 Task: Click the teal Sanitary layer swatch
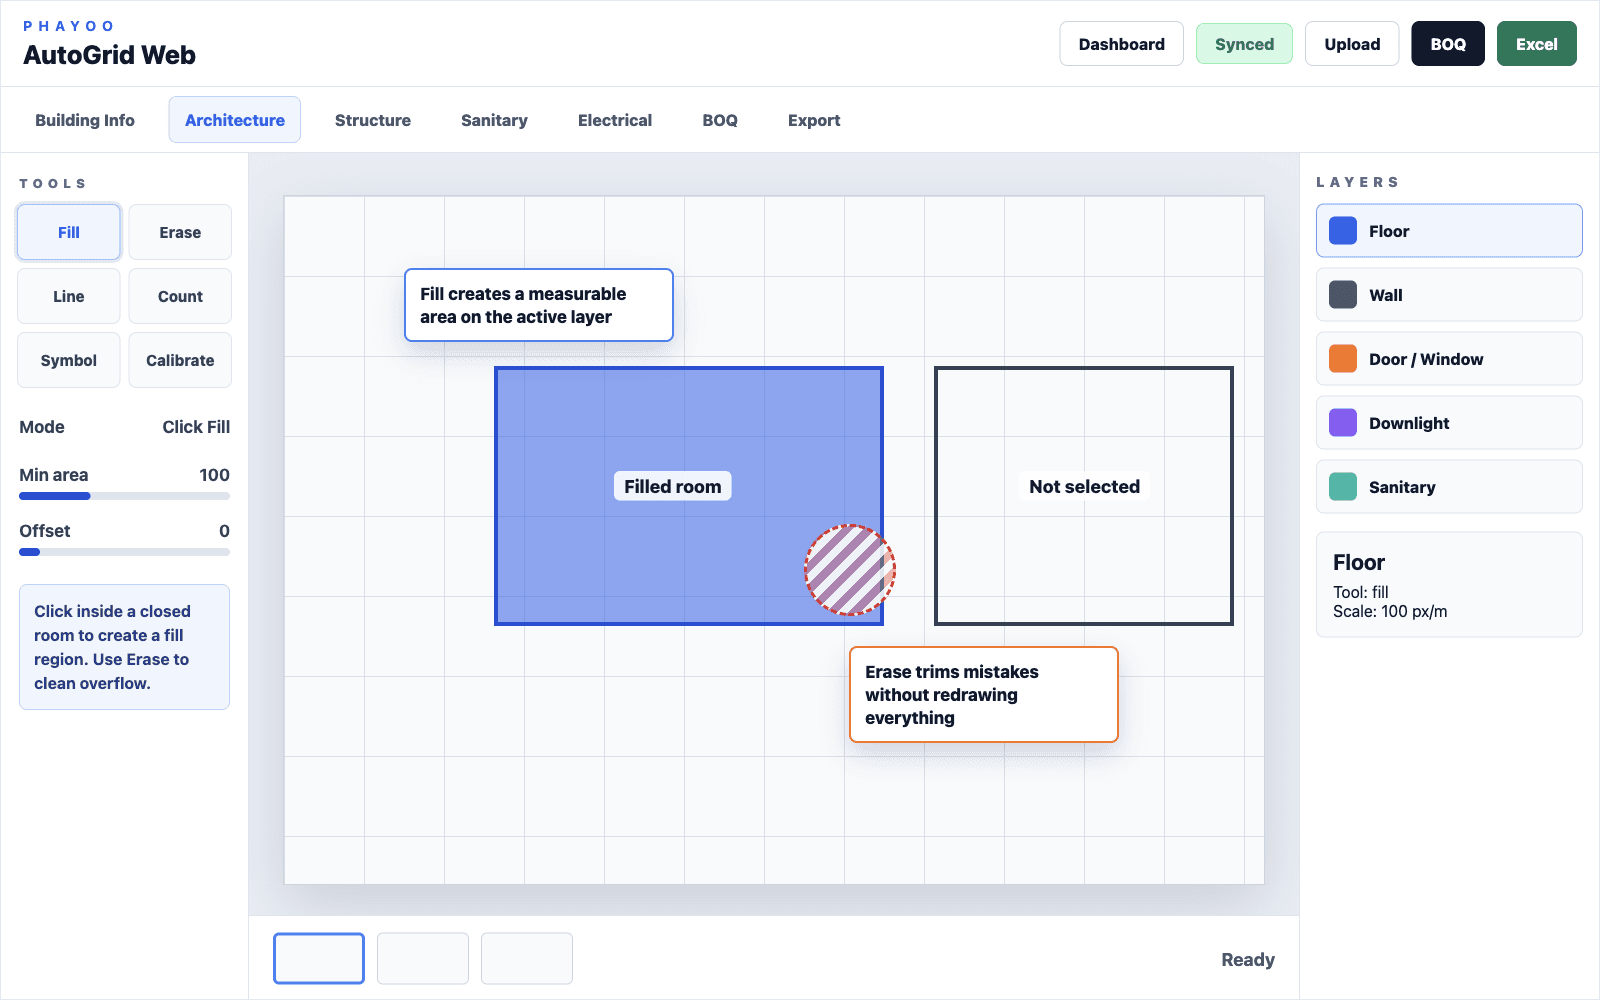pos(1343,487)
